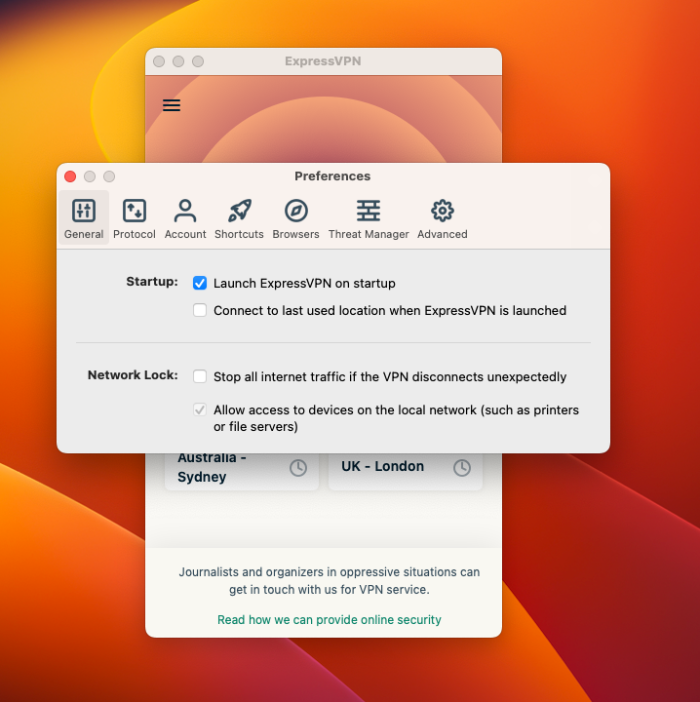Toggle Allow access to local network devices

(200, 410)
